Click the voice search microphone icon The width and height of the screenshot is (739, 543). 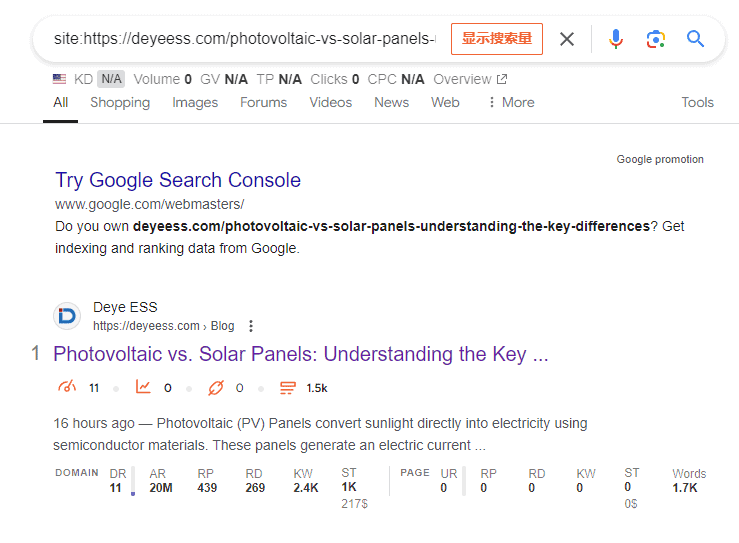click(x=616, y=39)
